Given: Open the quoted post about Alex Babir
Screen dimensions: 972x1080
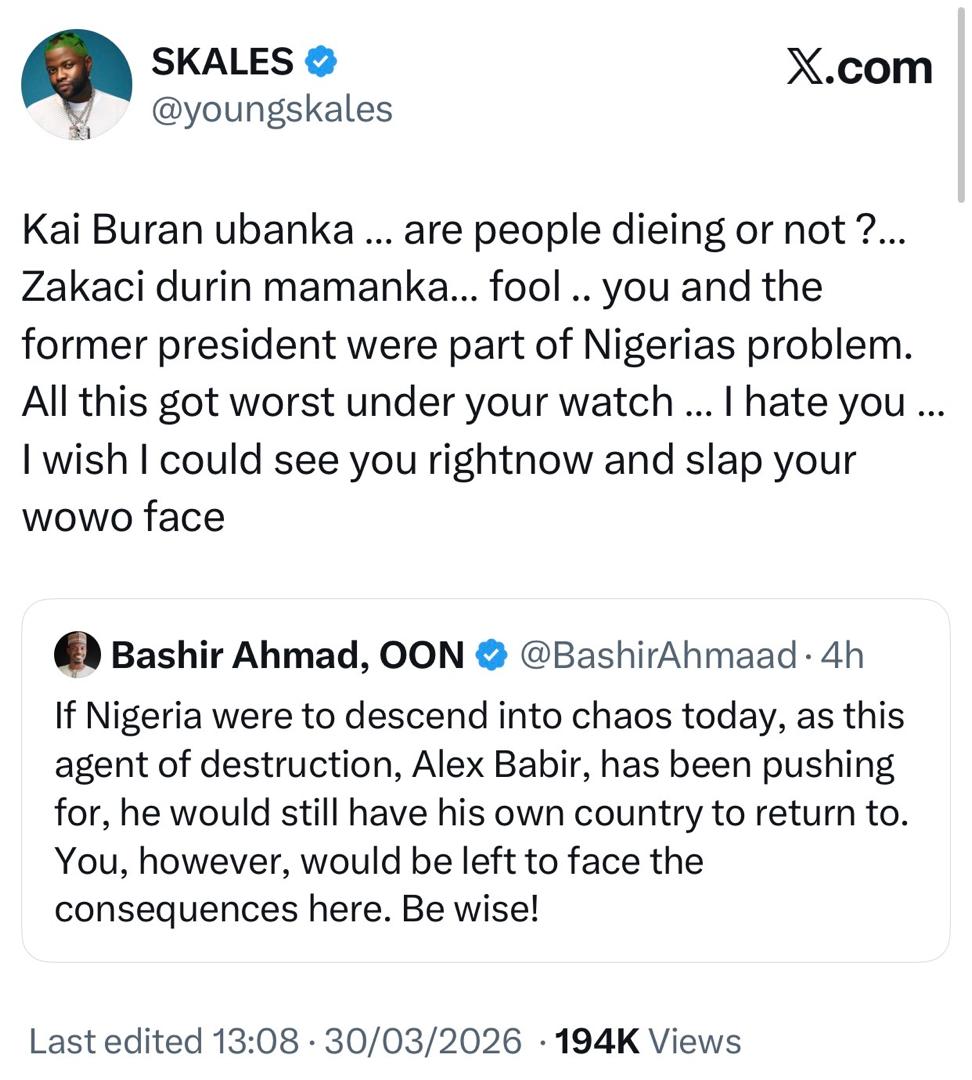Looking at the screenshot, I should coord(485,790).
